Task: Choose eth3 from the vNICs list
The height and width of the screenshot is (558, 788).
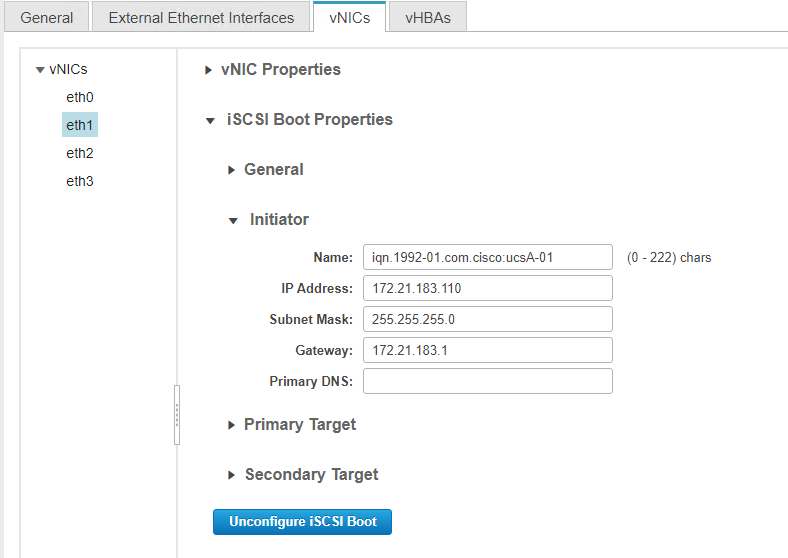Action: click(80, 181)
